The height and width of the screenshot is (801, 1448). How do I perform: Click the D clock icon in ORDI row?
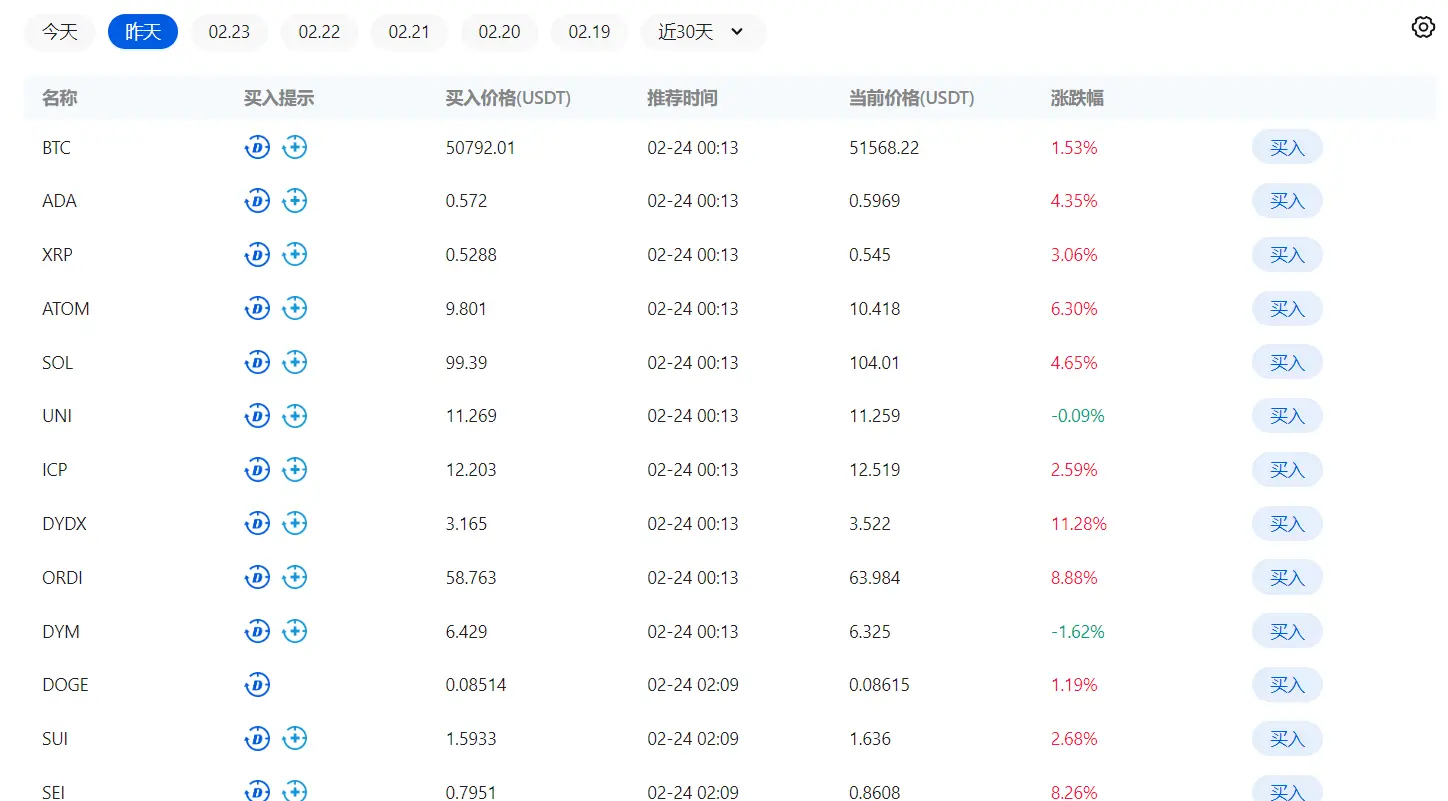258,577
